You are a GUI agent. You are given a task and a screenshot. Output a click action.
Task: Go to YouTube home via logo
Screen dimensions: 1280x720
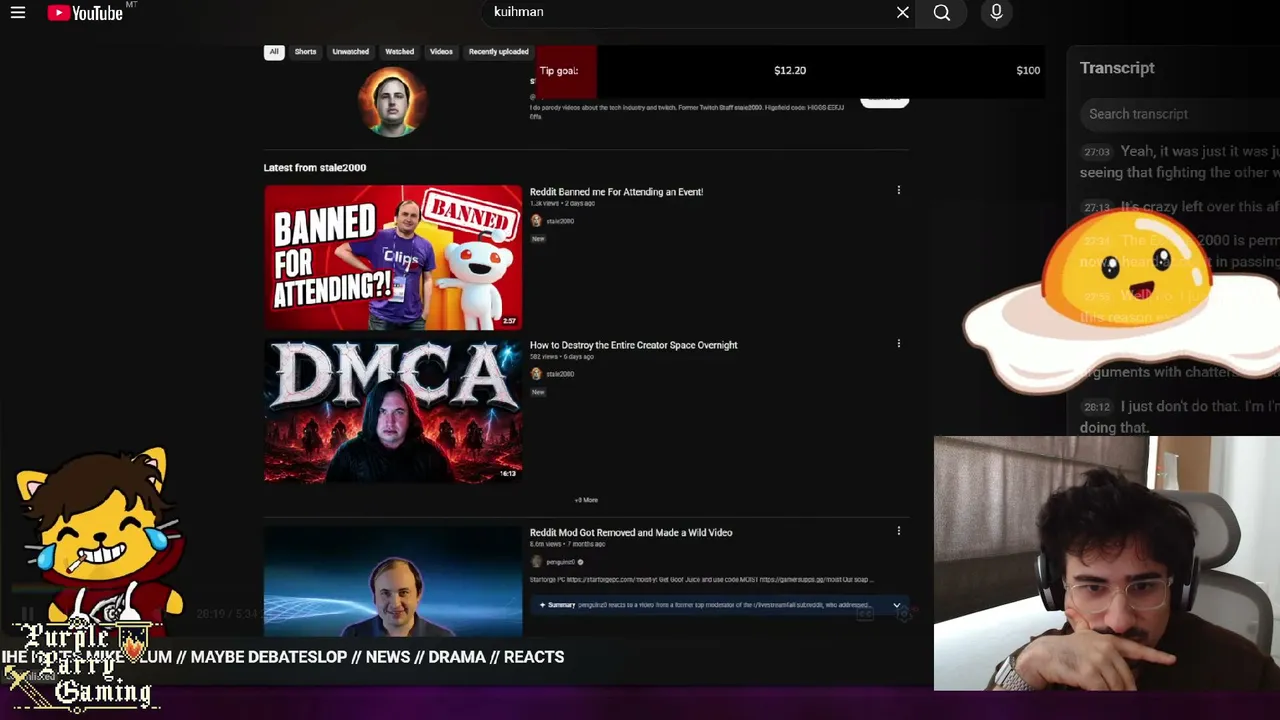click(85, 13)
